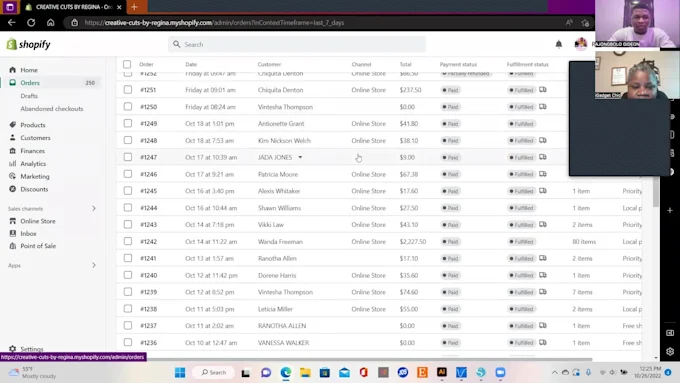Sort by the Date column header
Image resolution: width=680 pixels, height=383 pixels.
click(x=191, y=64)
